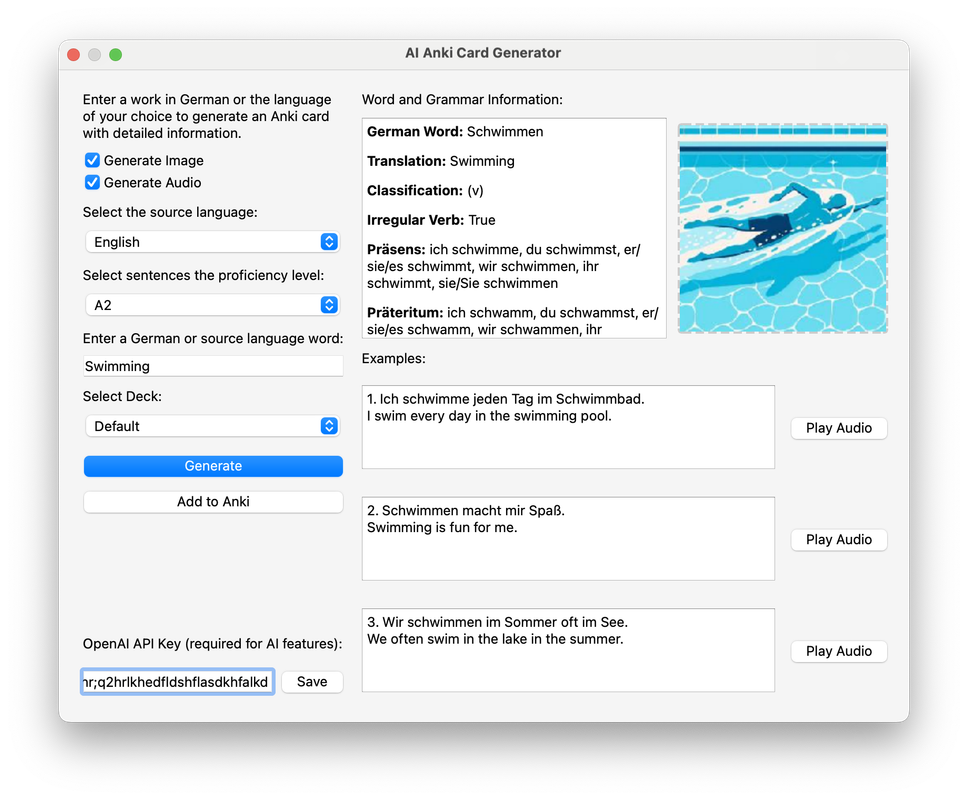Open the source language dropdown showing English
Screen dimensions: 968x800
point(213,242)
